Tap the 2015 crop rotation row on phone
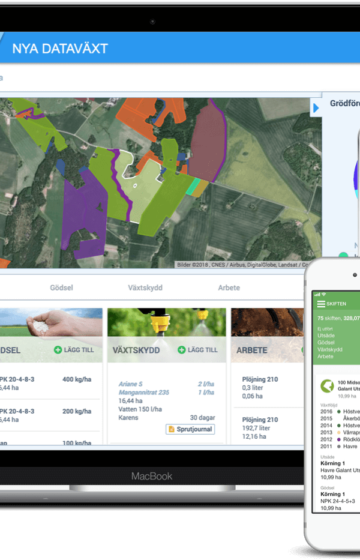The image size is (360, 560). click(340, 419)
